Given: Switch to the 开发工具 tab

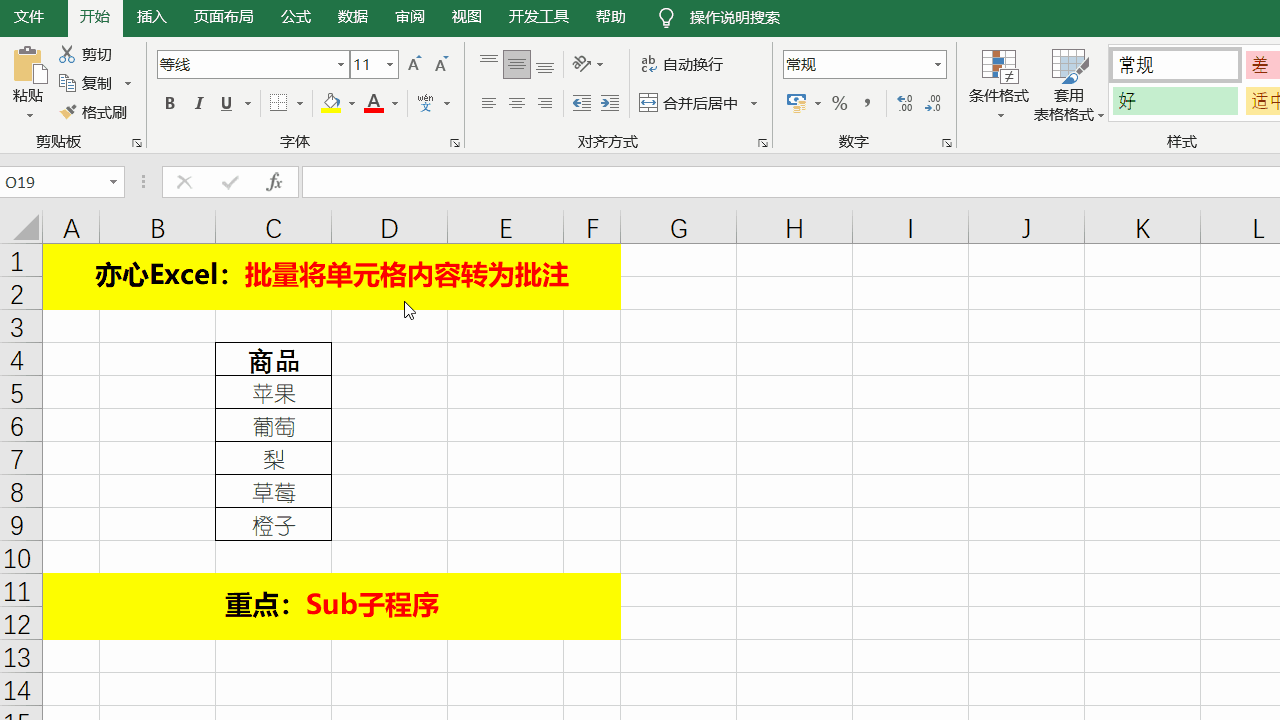Looking at the screenshot, I should 539,17.
